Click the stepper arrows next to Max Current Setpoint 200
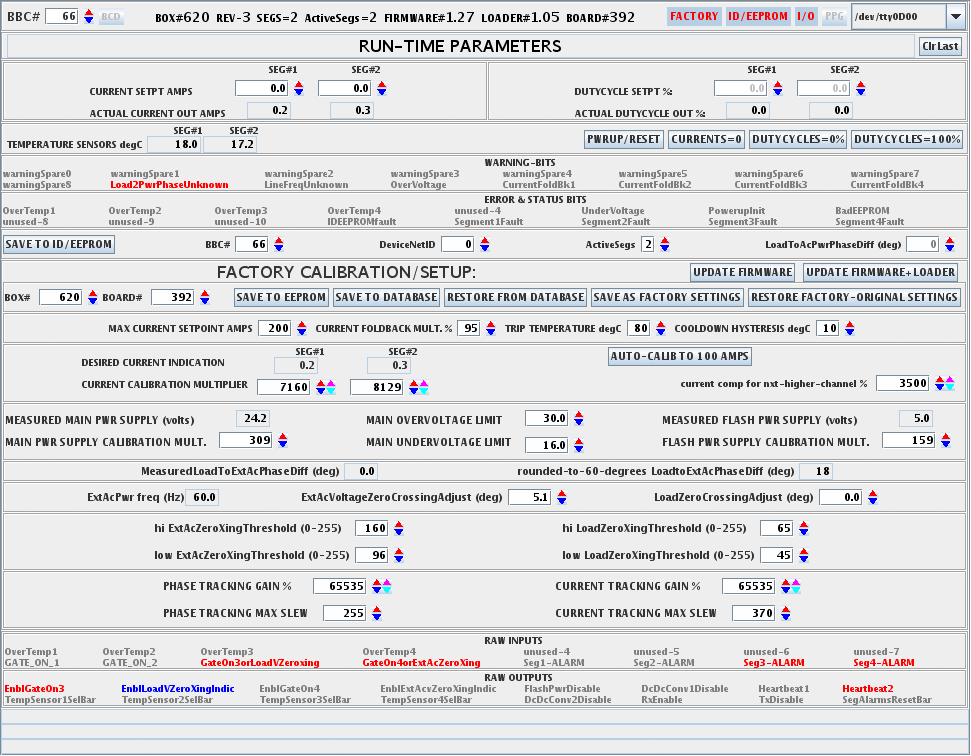This screenshot has height=756, width=971. [301, 328]
